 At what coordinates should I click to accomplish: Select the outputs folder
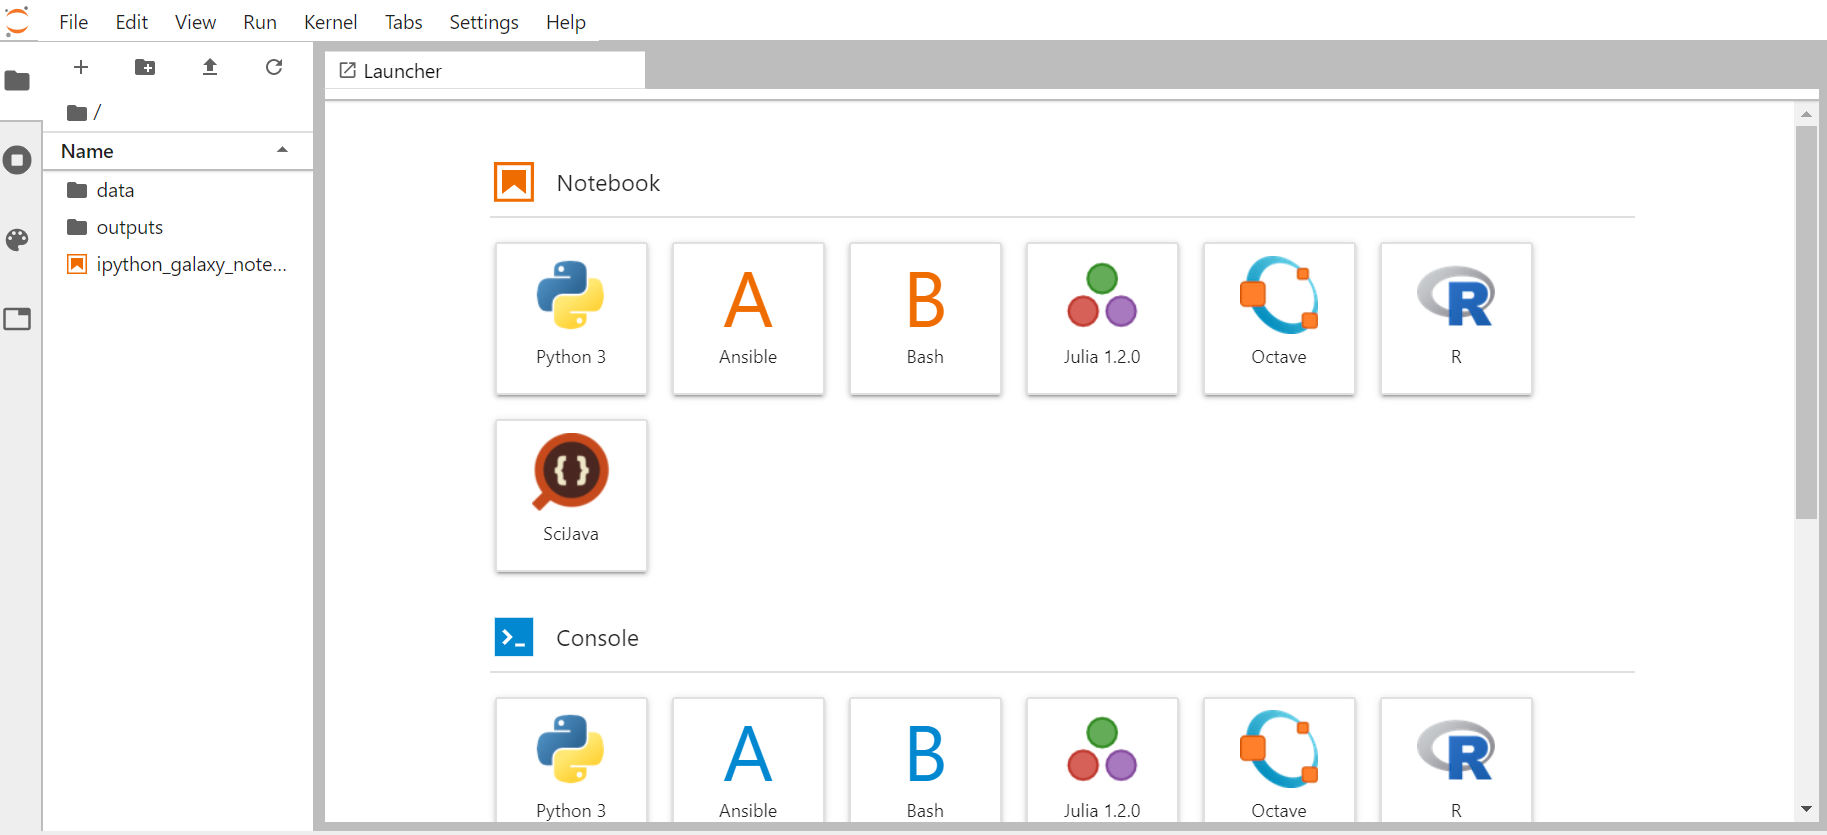tap(177, 227)
